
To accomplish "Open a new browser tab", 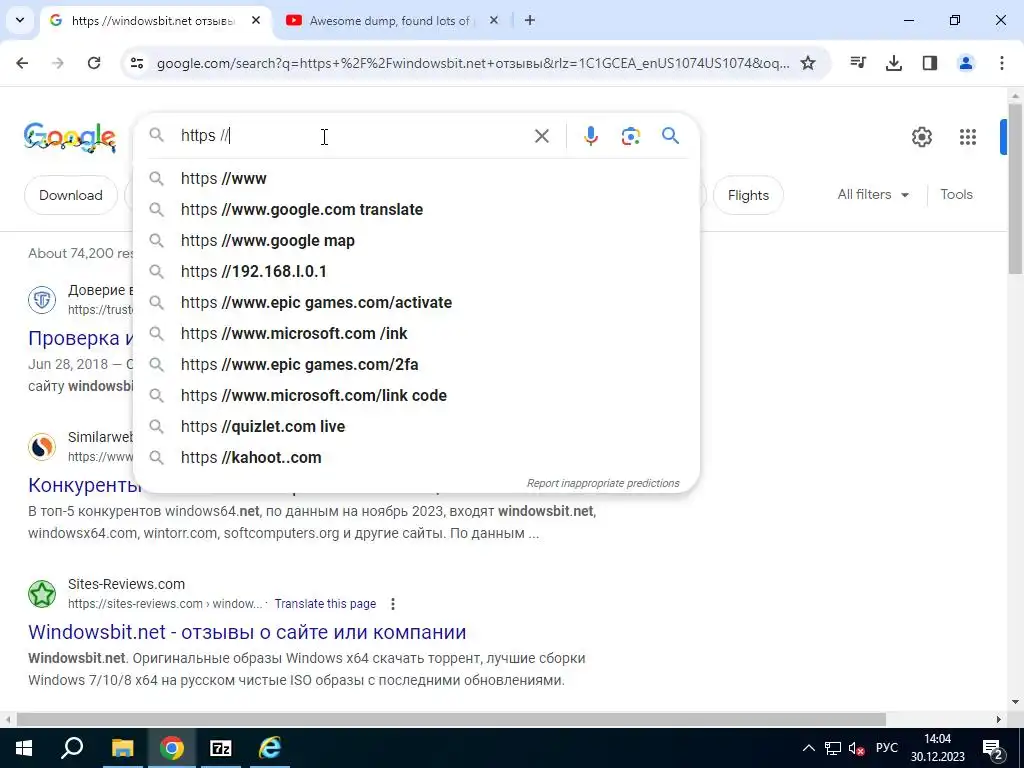I will pyautogui.click(x=530, y=21).
